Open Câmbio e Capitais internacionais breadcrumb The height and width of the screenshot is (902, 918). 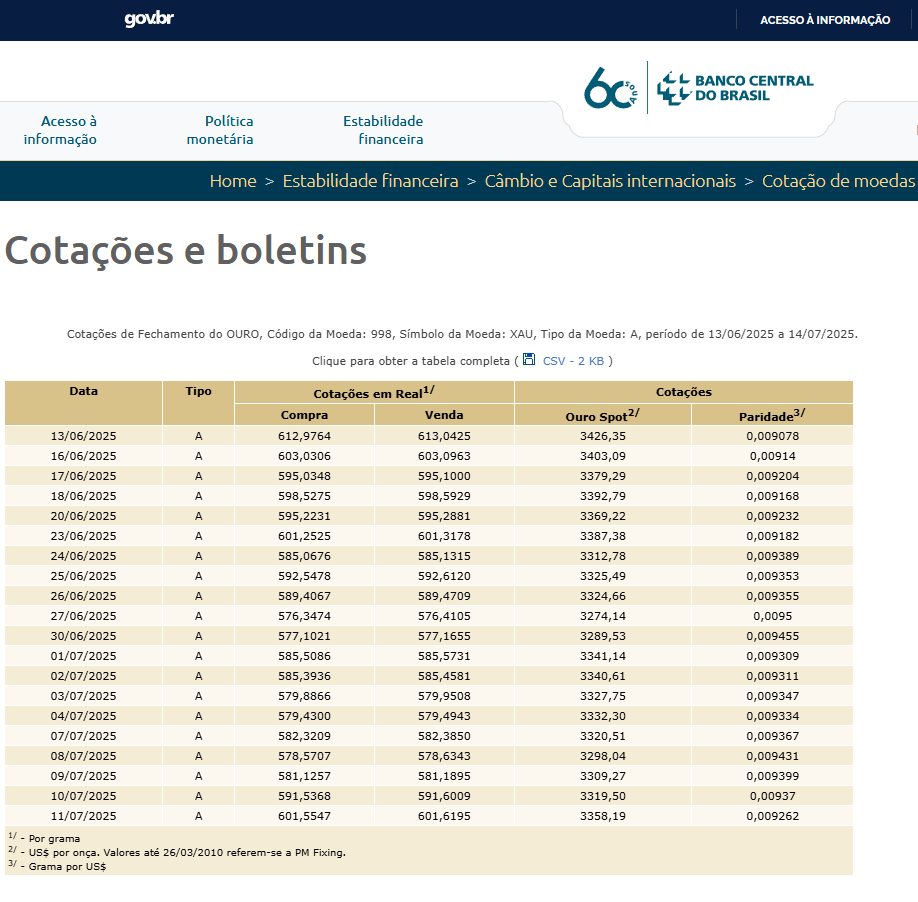pos(610,181)
